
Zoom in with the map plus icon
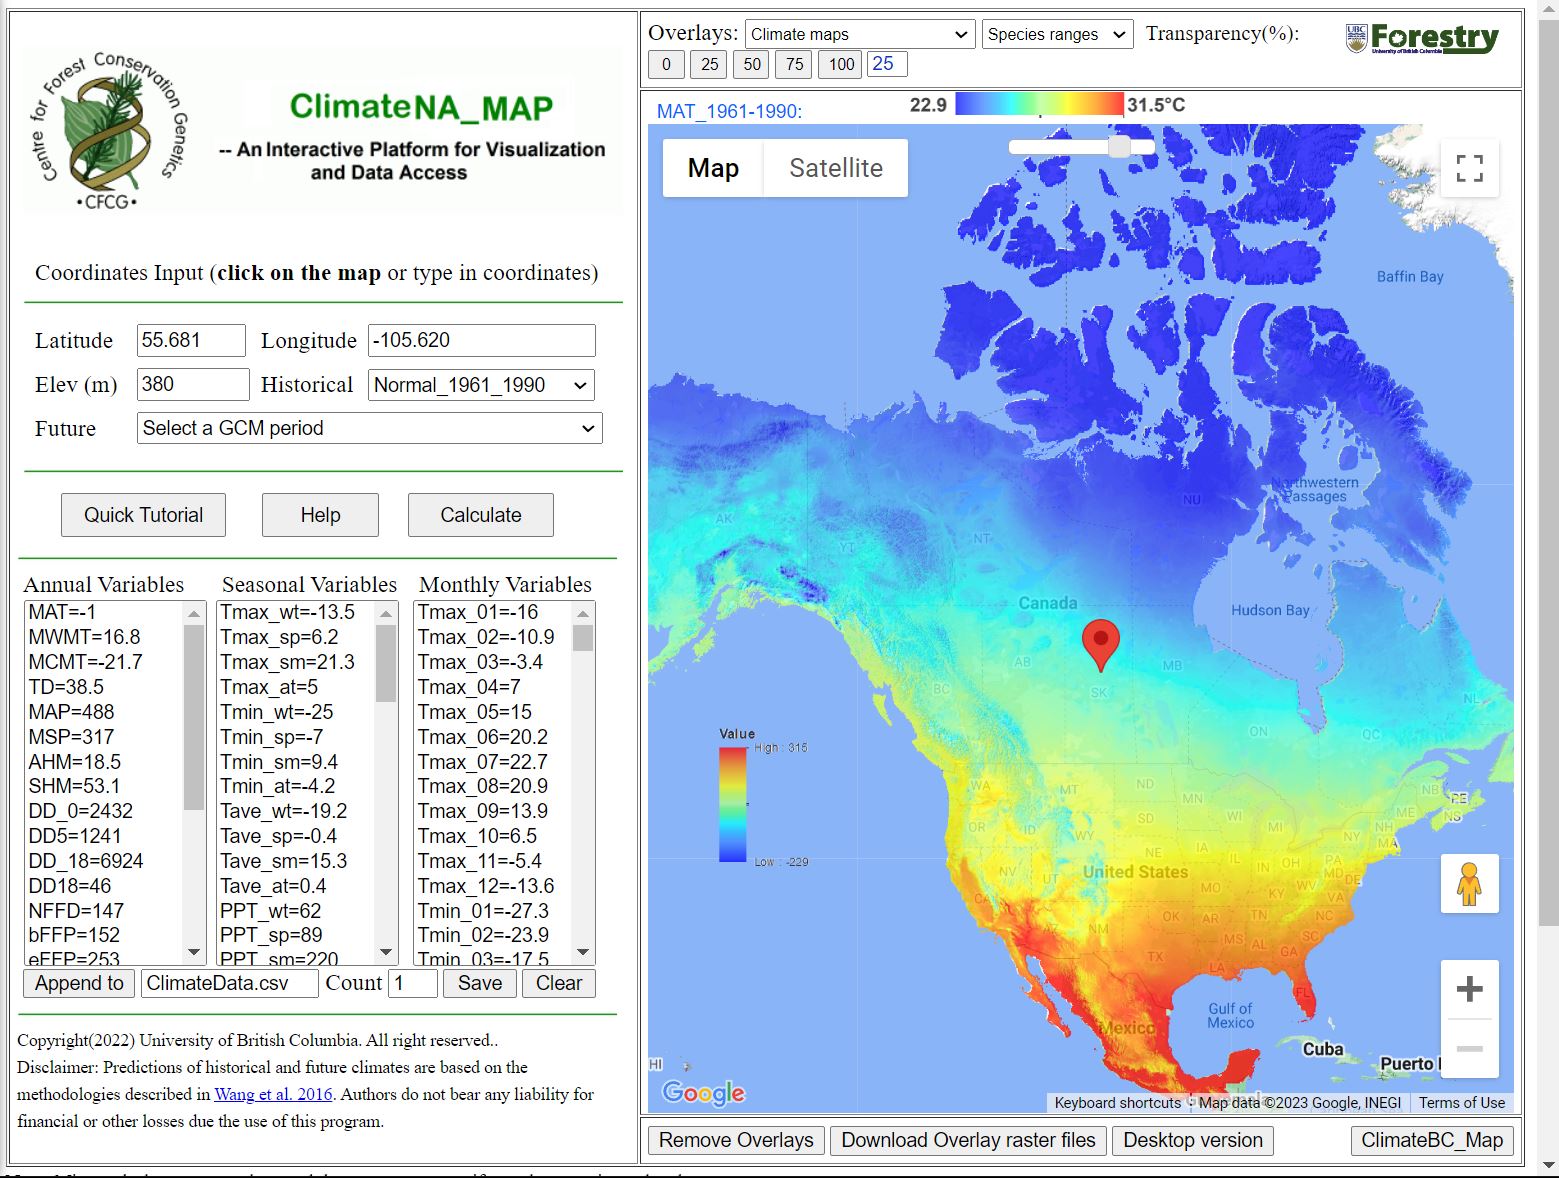1469,990
